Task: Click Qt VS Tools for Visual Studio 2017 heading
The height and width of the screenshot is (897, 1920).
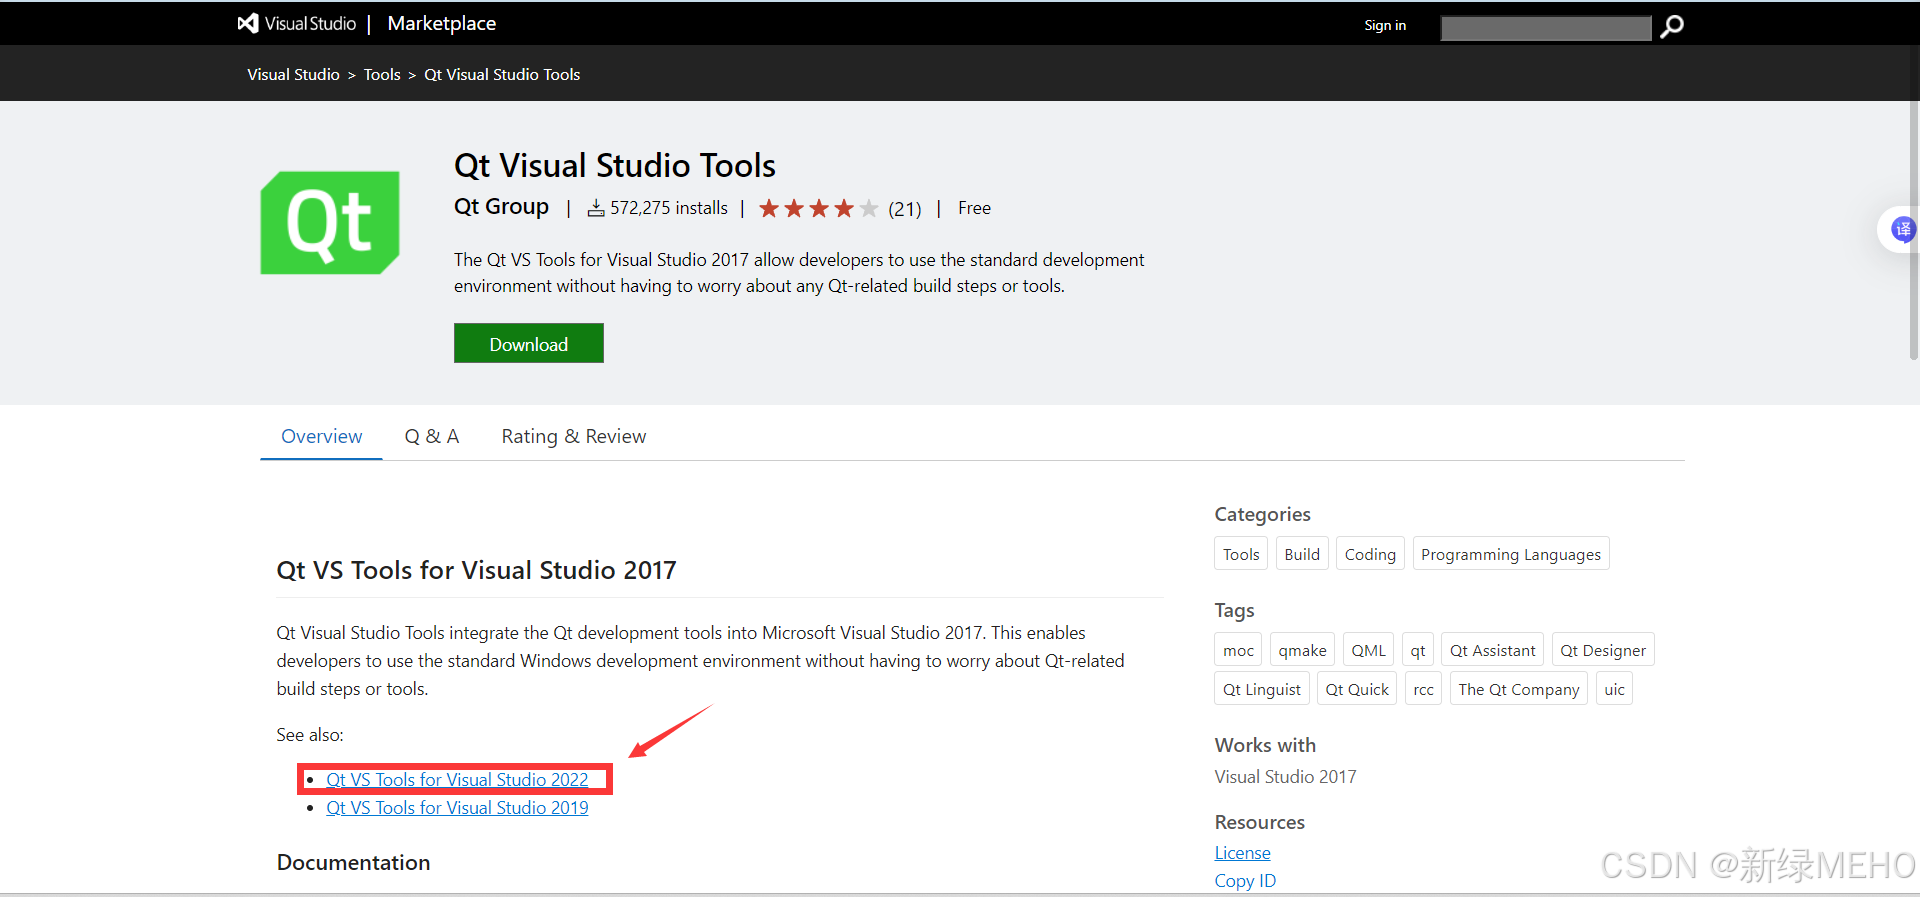Action: tap(476, 570)
